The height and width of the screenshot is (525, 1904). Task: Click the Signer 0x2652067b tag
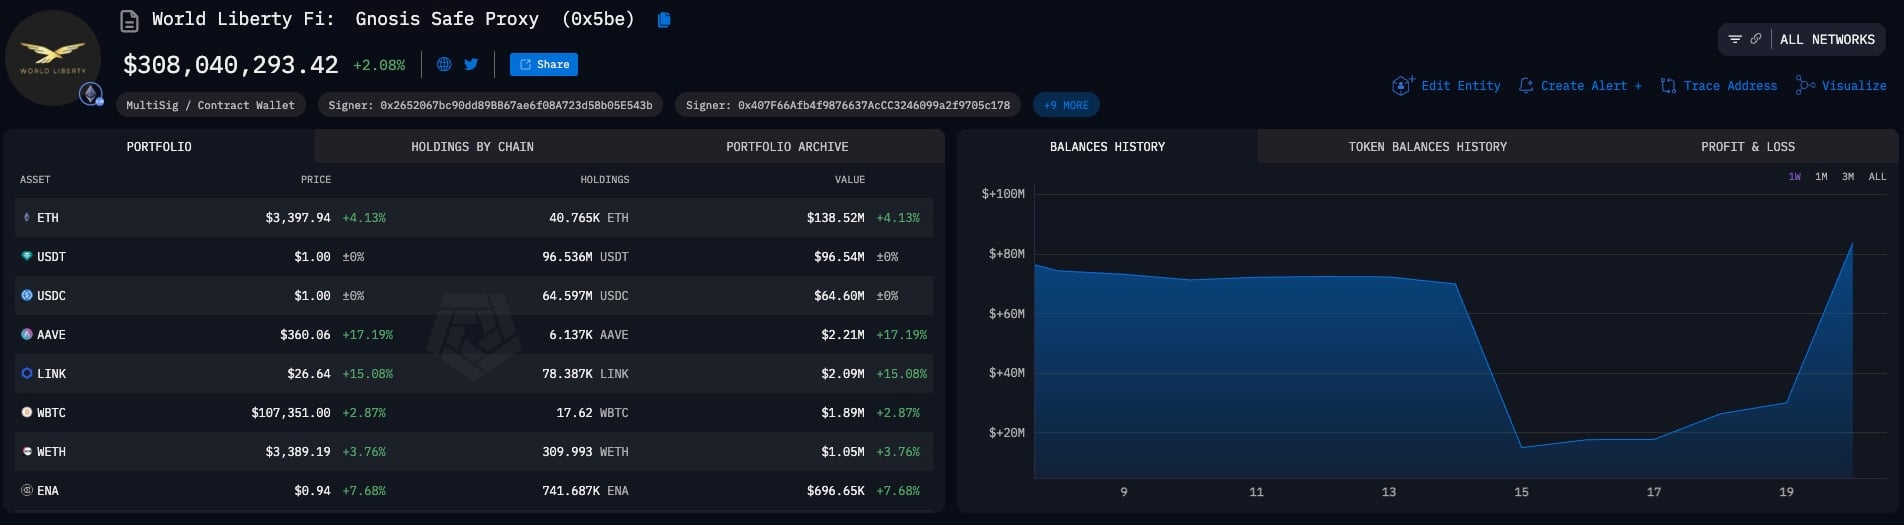pos(490,105)
